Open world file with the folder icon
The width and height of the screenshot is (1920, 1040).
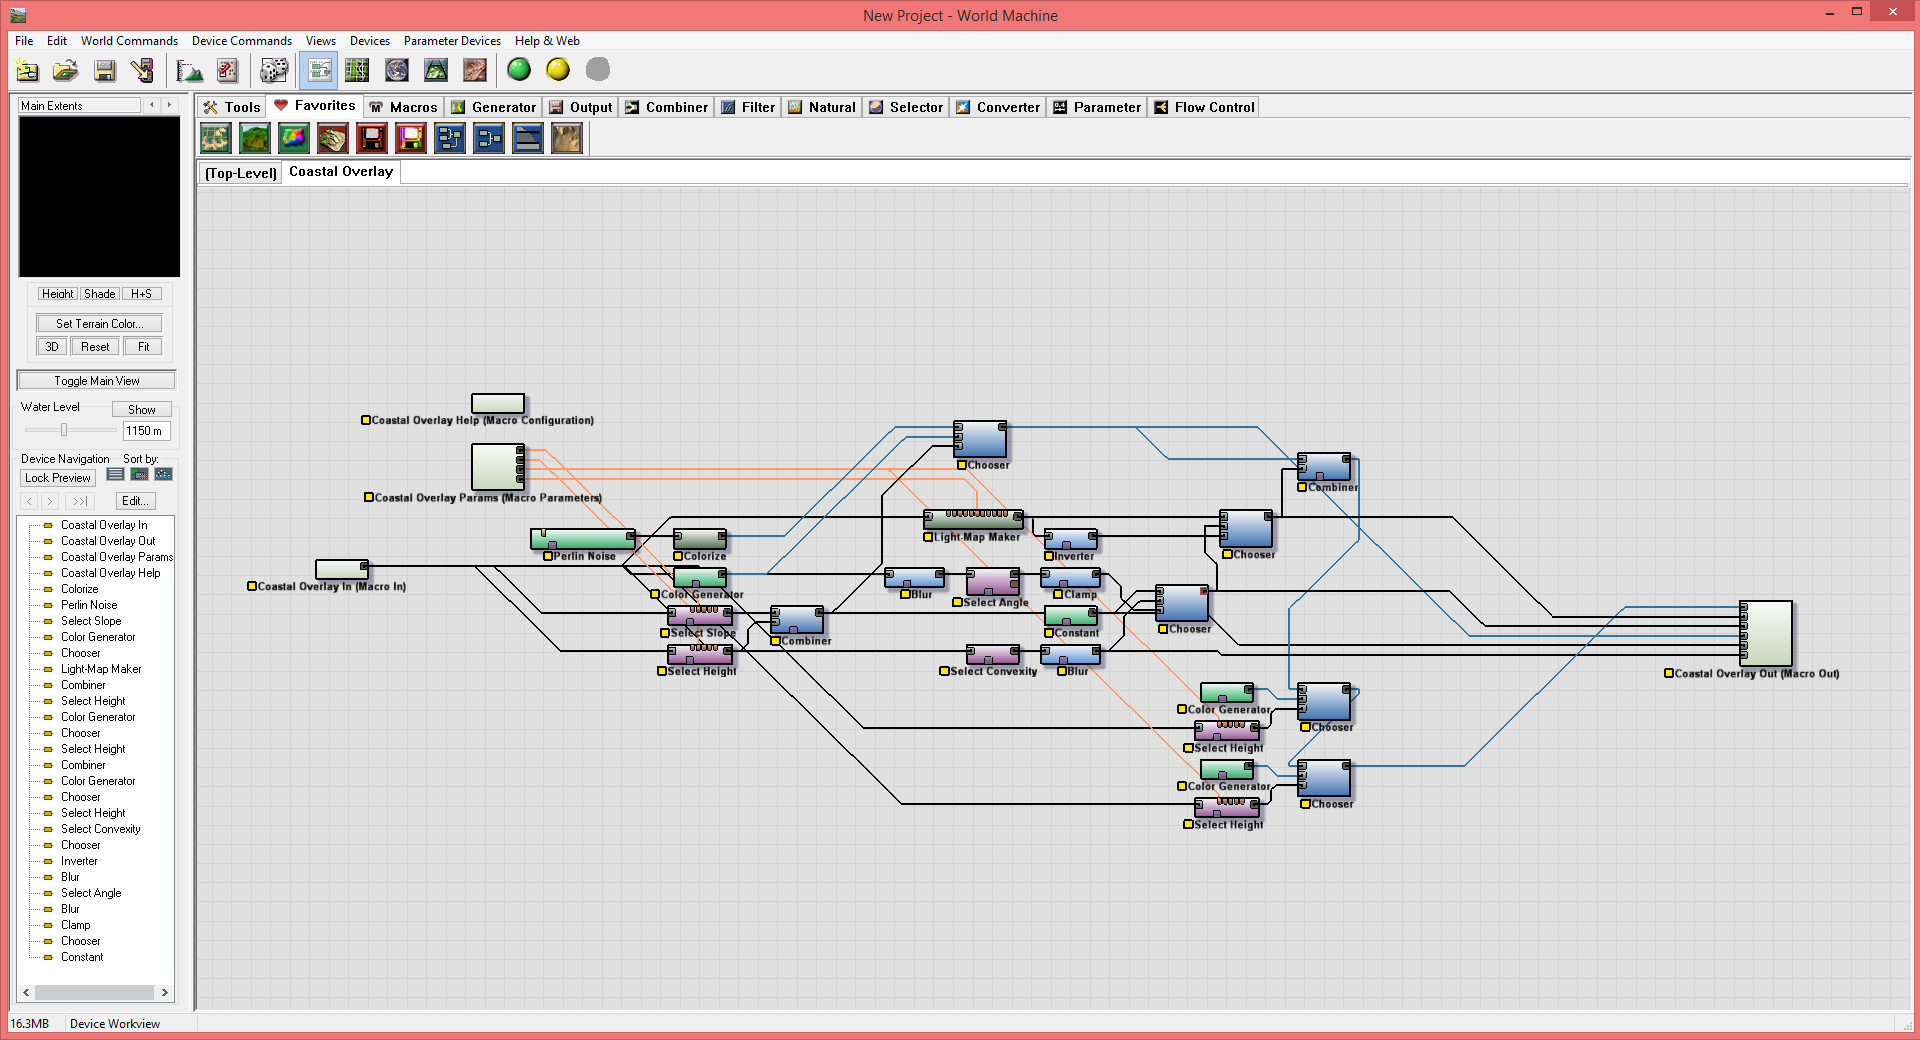click(x=65, y=70)
